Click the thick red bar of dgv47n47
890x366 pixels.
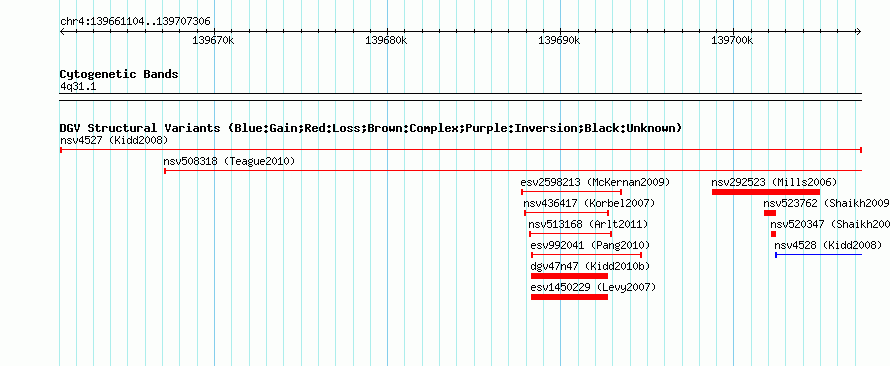point(569,276)
